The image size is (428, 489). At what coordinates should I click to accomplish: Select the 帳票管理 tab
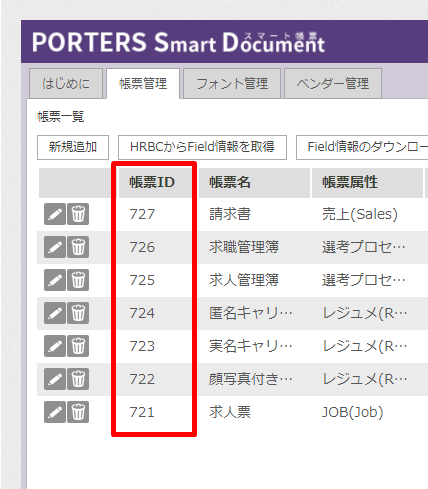pos(143,83)
